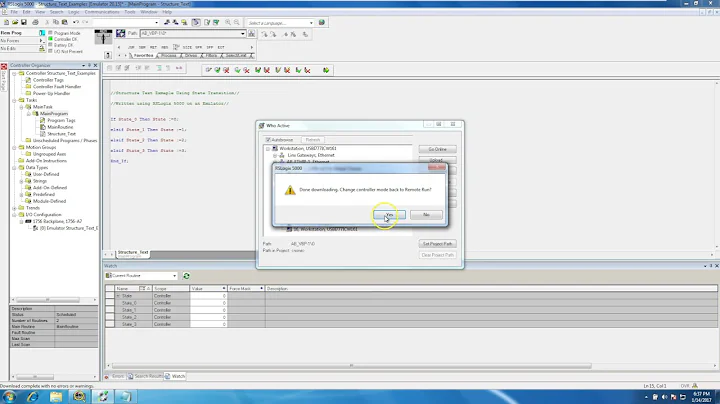Click the green arrow icon at editor toolbar end

(326, 70)
